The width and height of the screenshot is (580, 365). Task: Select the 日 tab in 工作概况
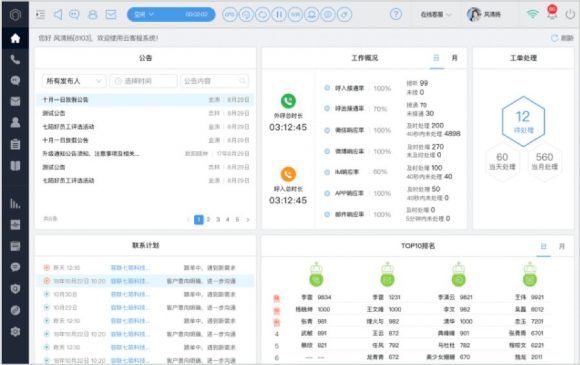pos(436,58)
